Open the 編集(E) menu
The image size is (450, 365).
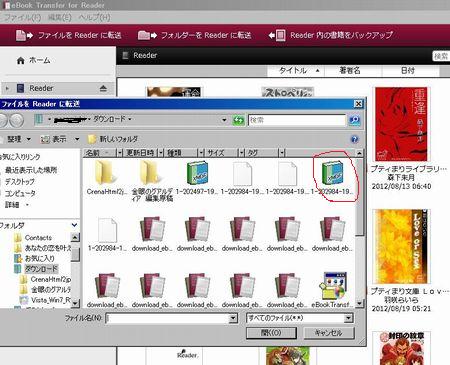coord(60,17)
